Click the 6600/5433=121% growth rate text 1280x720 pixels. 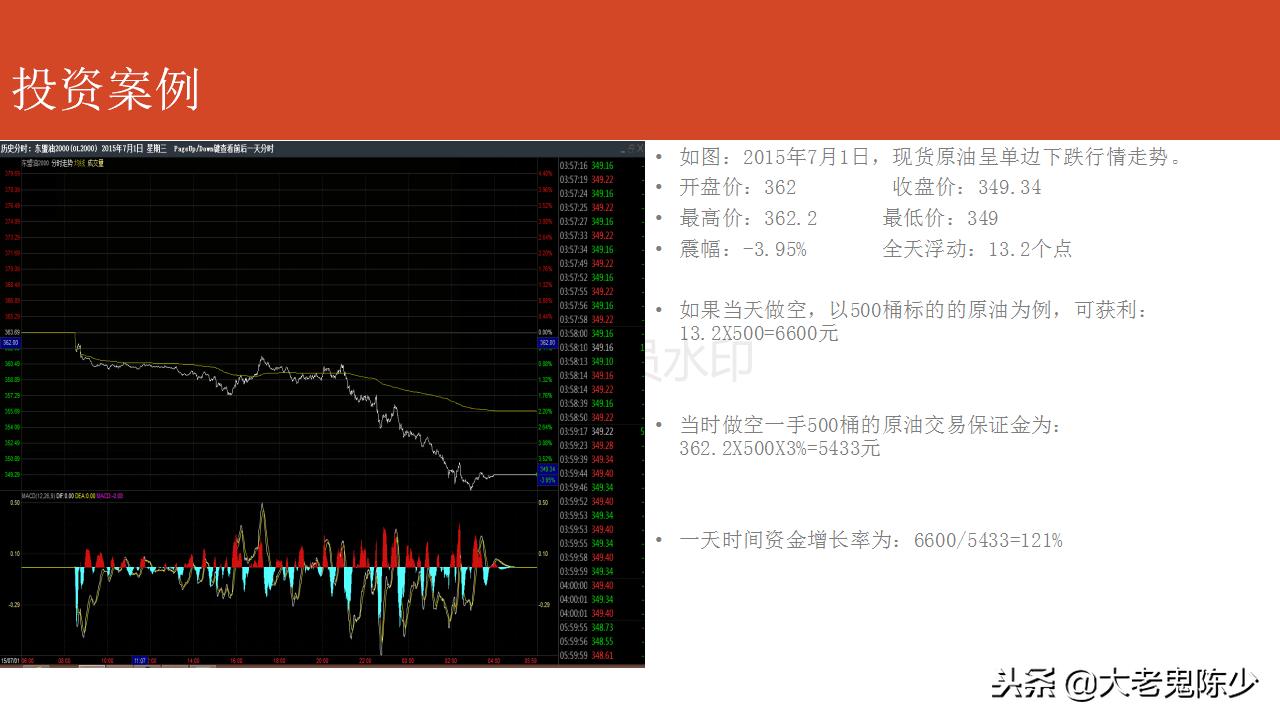pyautogui.click(x=987, y=541)
